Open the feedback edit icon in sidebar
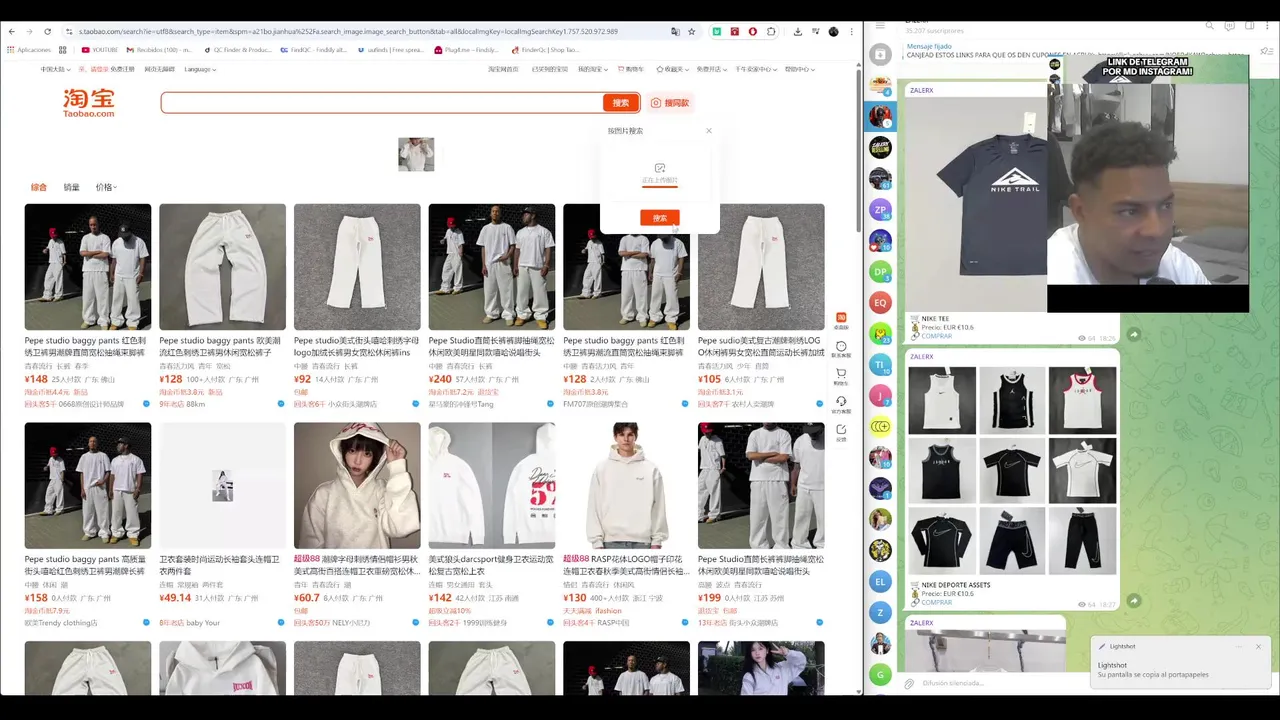Viewport: 1280px width, 720px height. pyautogui.click(x=841, y=431)
